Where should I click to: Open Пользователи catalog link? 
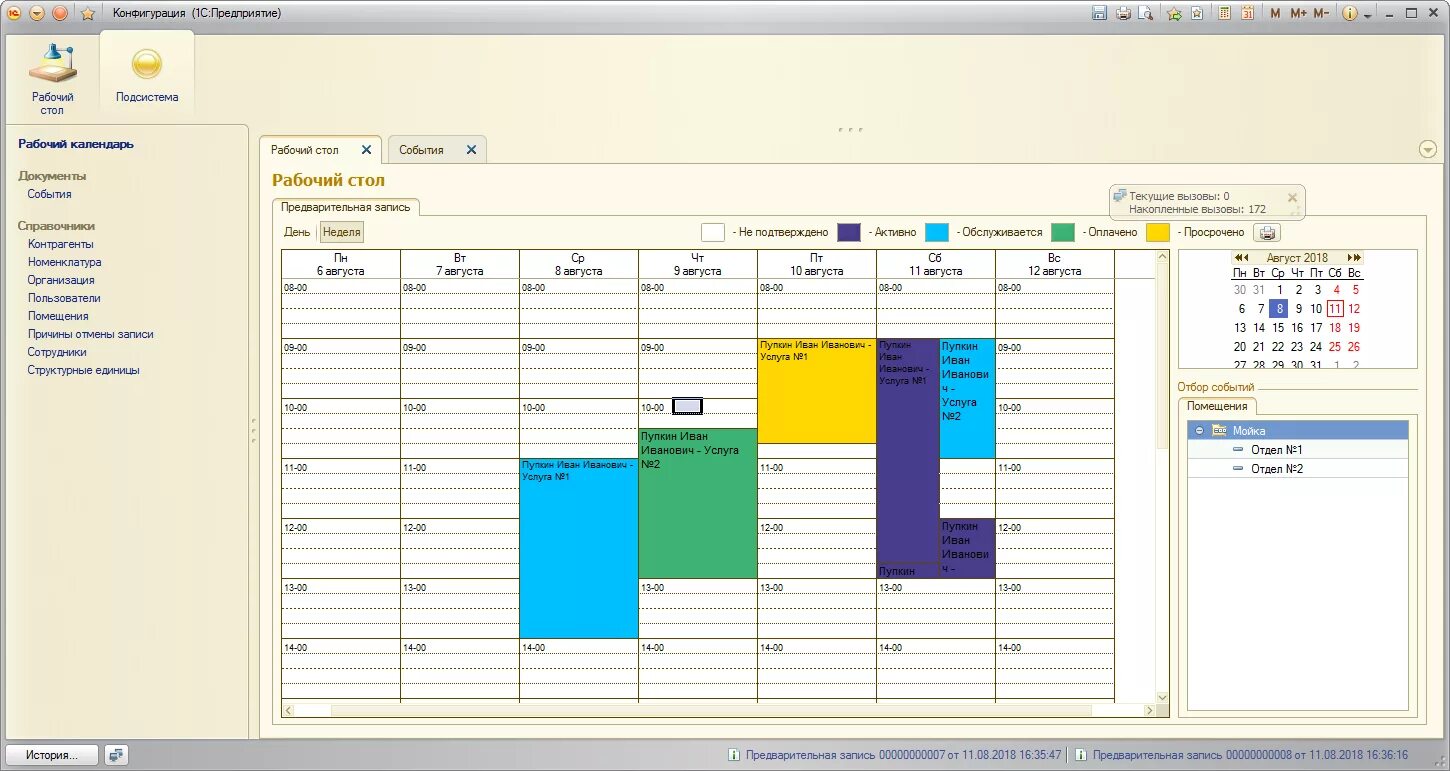point(64,298)
